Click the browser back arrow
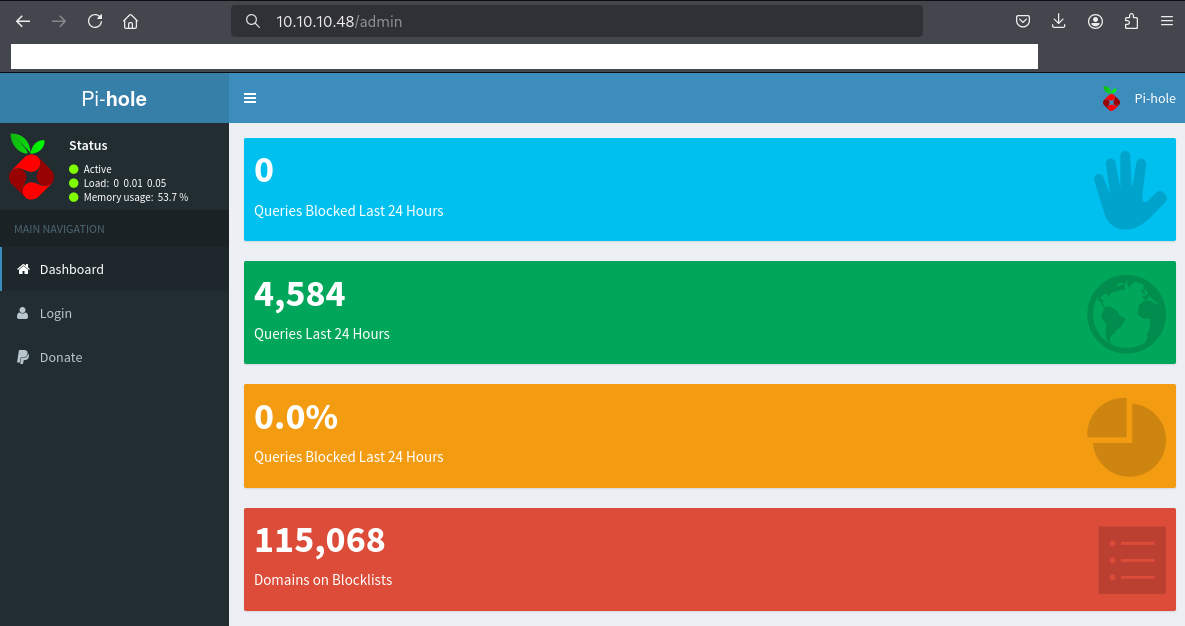Viewport: 1185px width, 626px height. (23, 21)
